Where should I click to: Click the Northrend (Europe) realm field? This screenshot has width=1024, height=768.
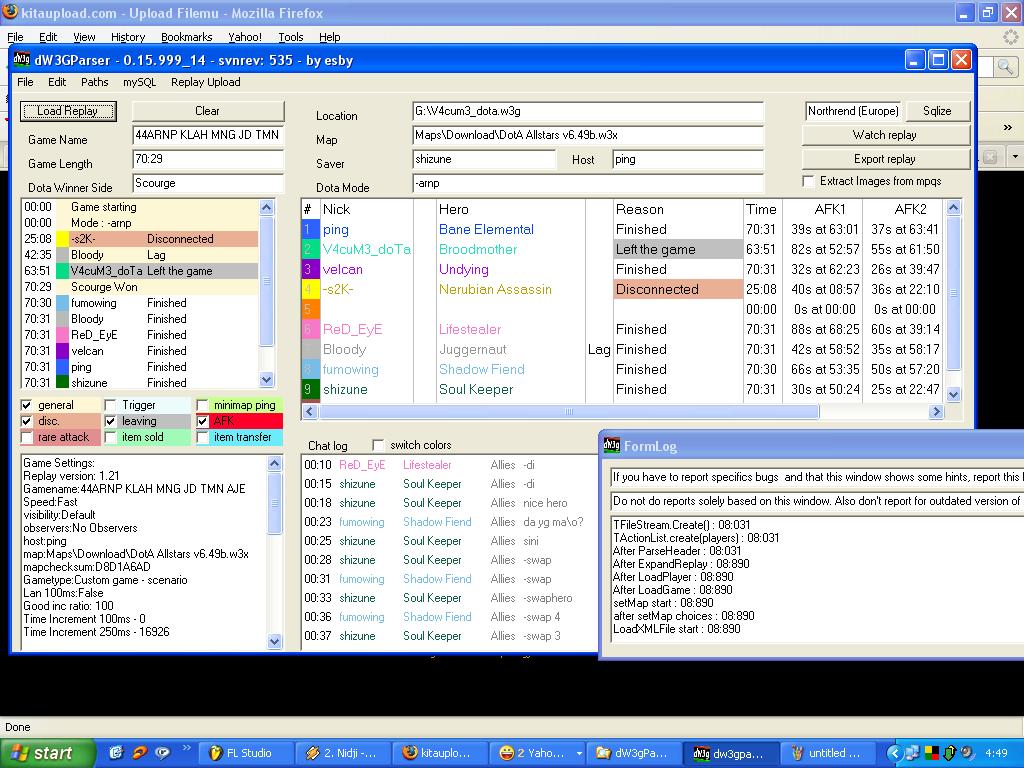tap(852, 111)
